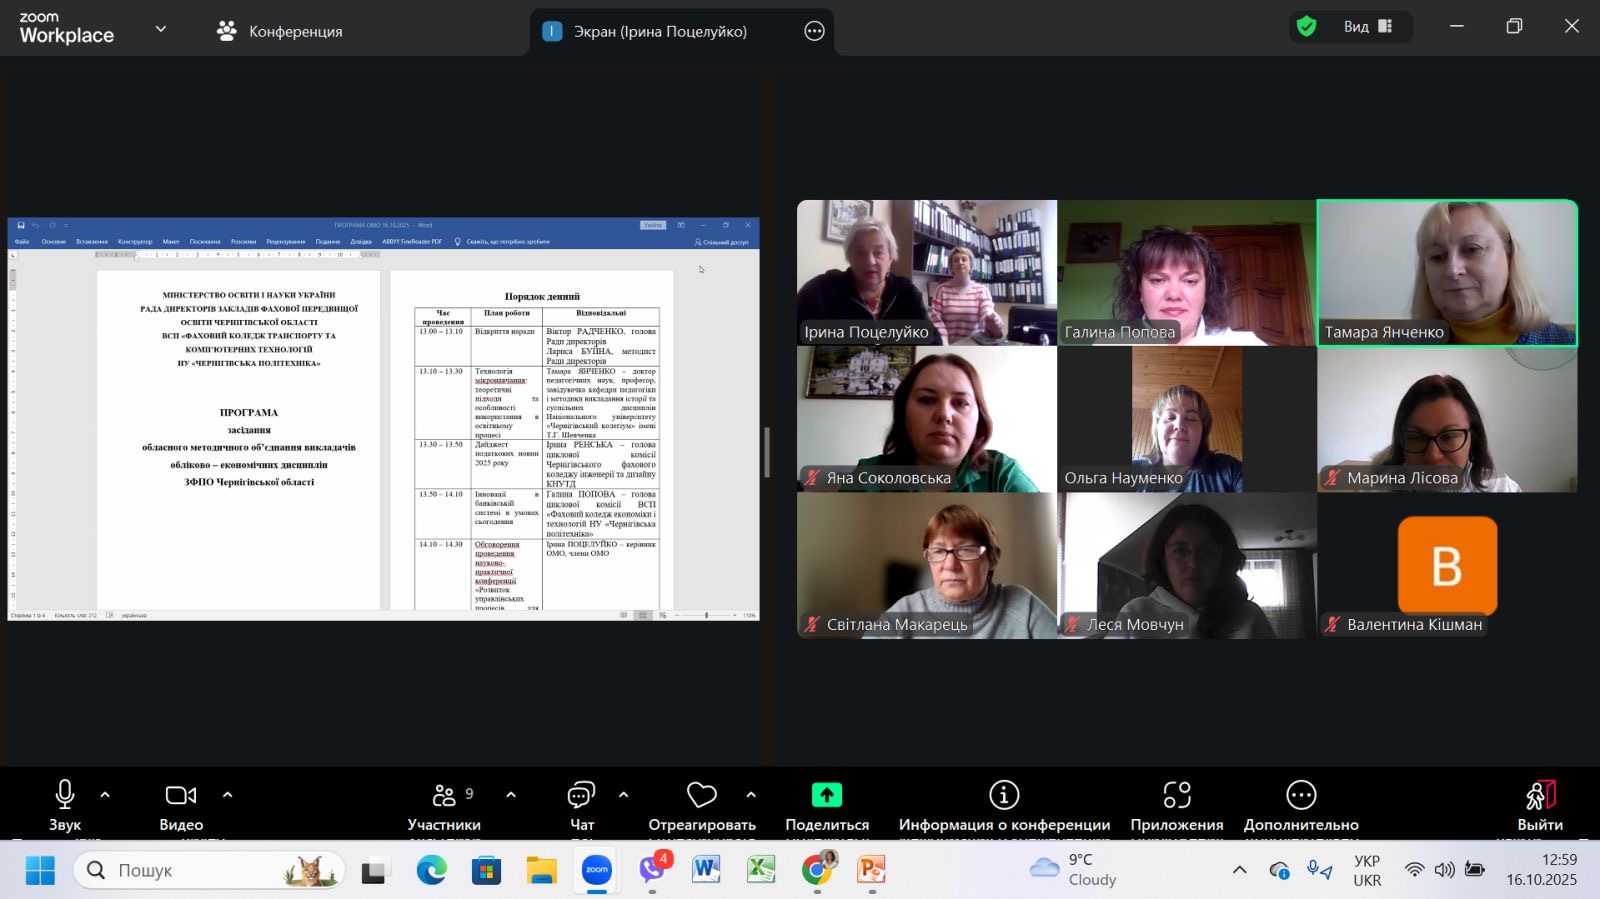The width and height of the screenshot is (1600, 899).
Task: Expand video options arrow next to Видео
Action: pyautogui.click(x=227, y=795)
